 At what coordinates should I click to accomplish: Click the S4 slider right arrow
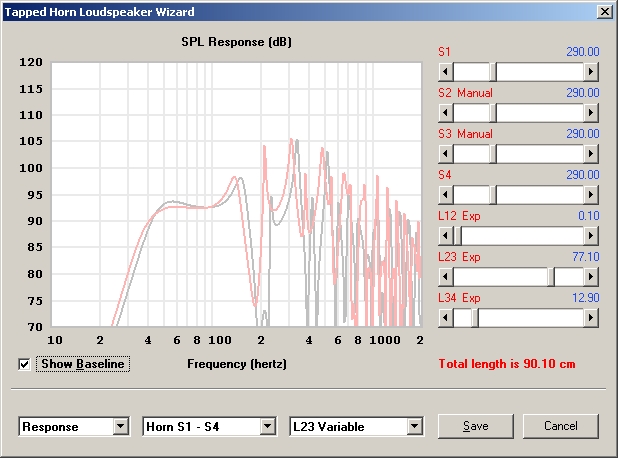click(591, 195)
